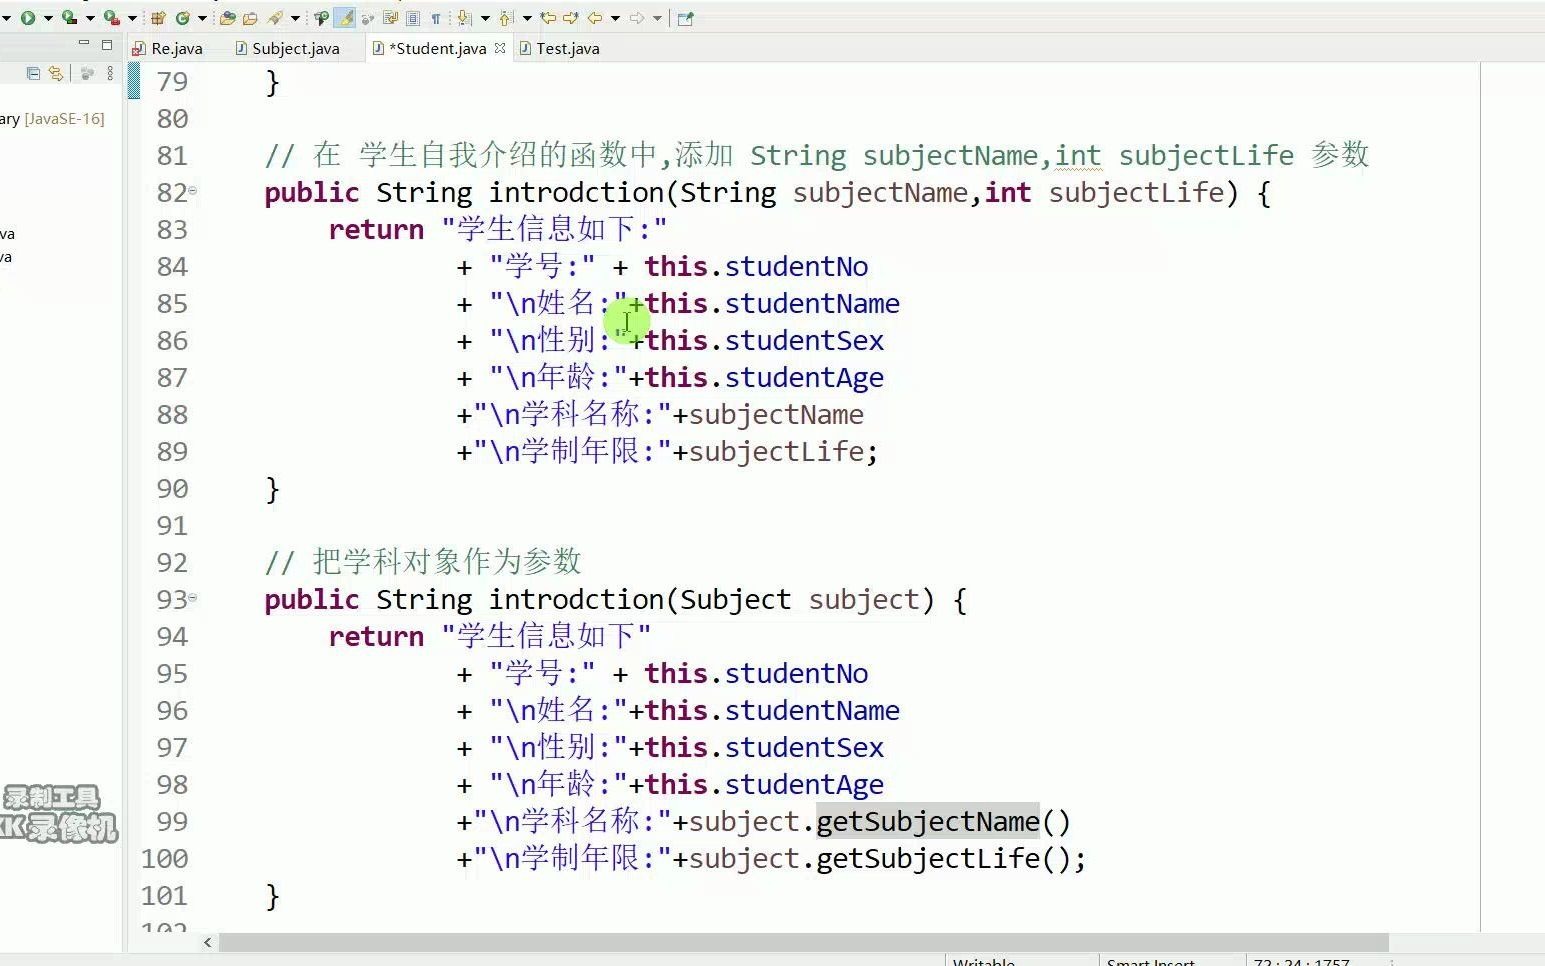Screen dimensions: 1545x966
Task: Toggle Mark Occurrences highlighter button
Action: pyautogui.click(x=344, y=18)
